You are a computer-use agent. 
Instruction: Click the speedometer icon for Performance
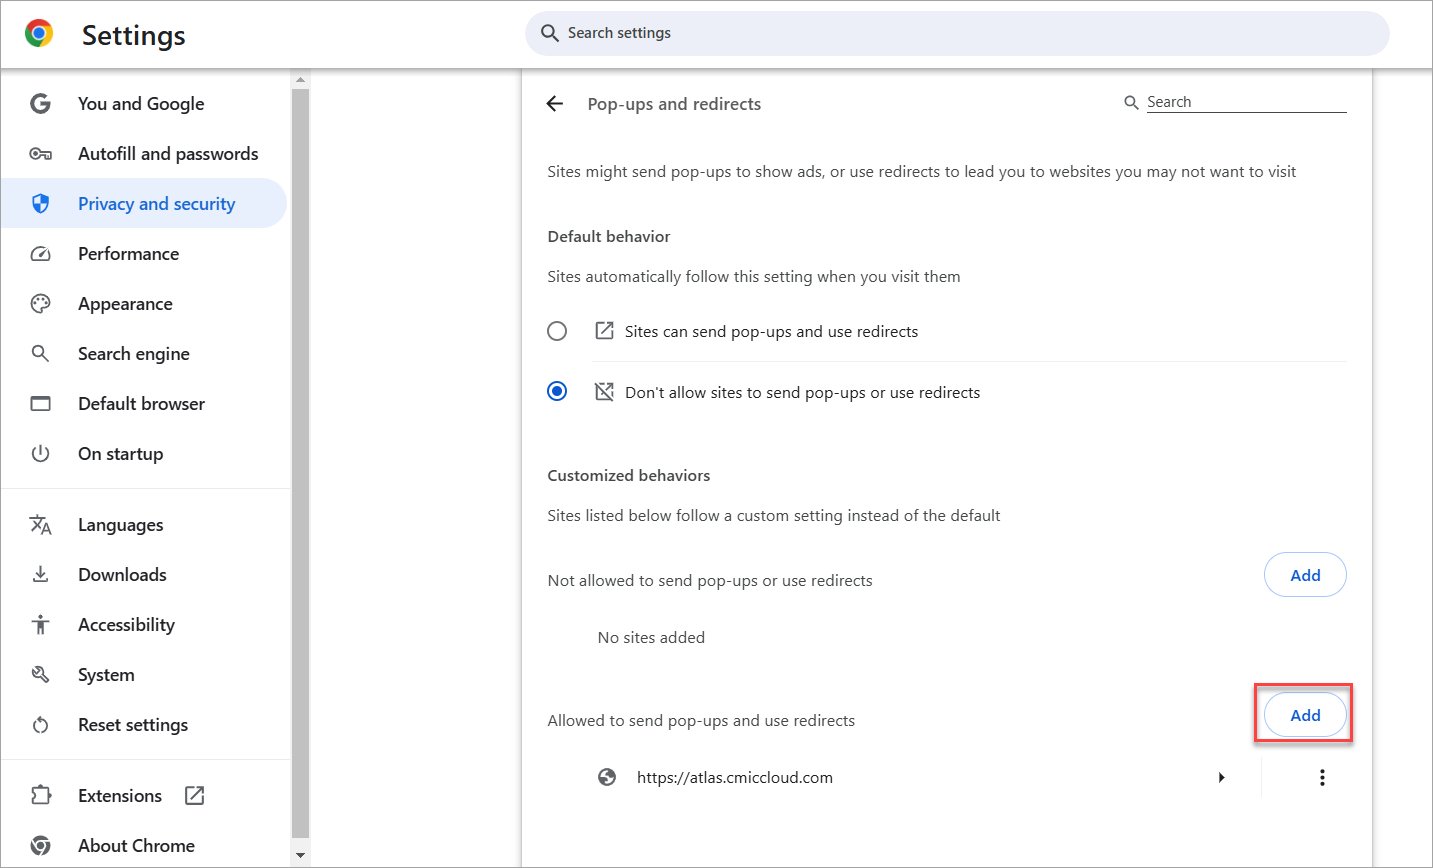point(40,254)
